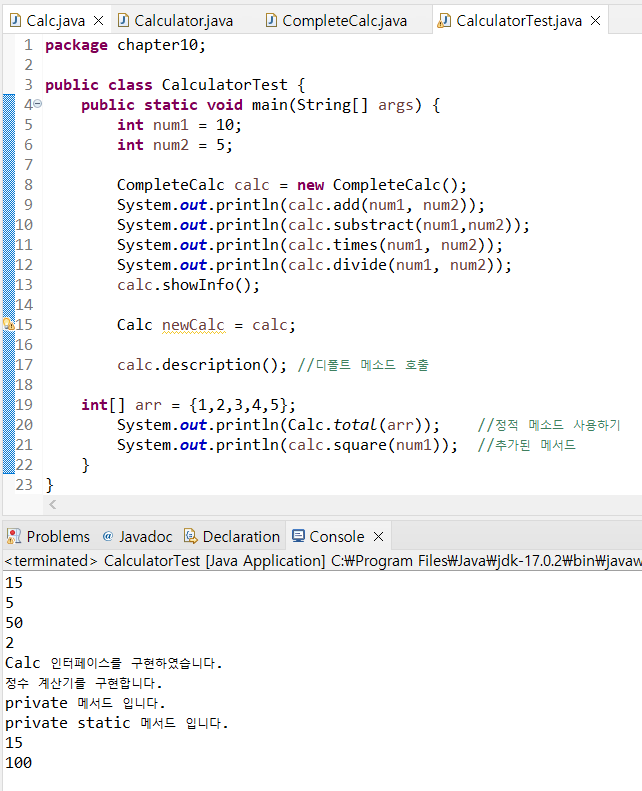Click the calc.divide call on line 12

click(395, 265)
